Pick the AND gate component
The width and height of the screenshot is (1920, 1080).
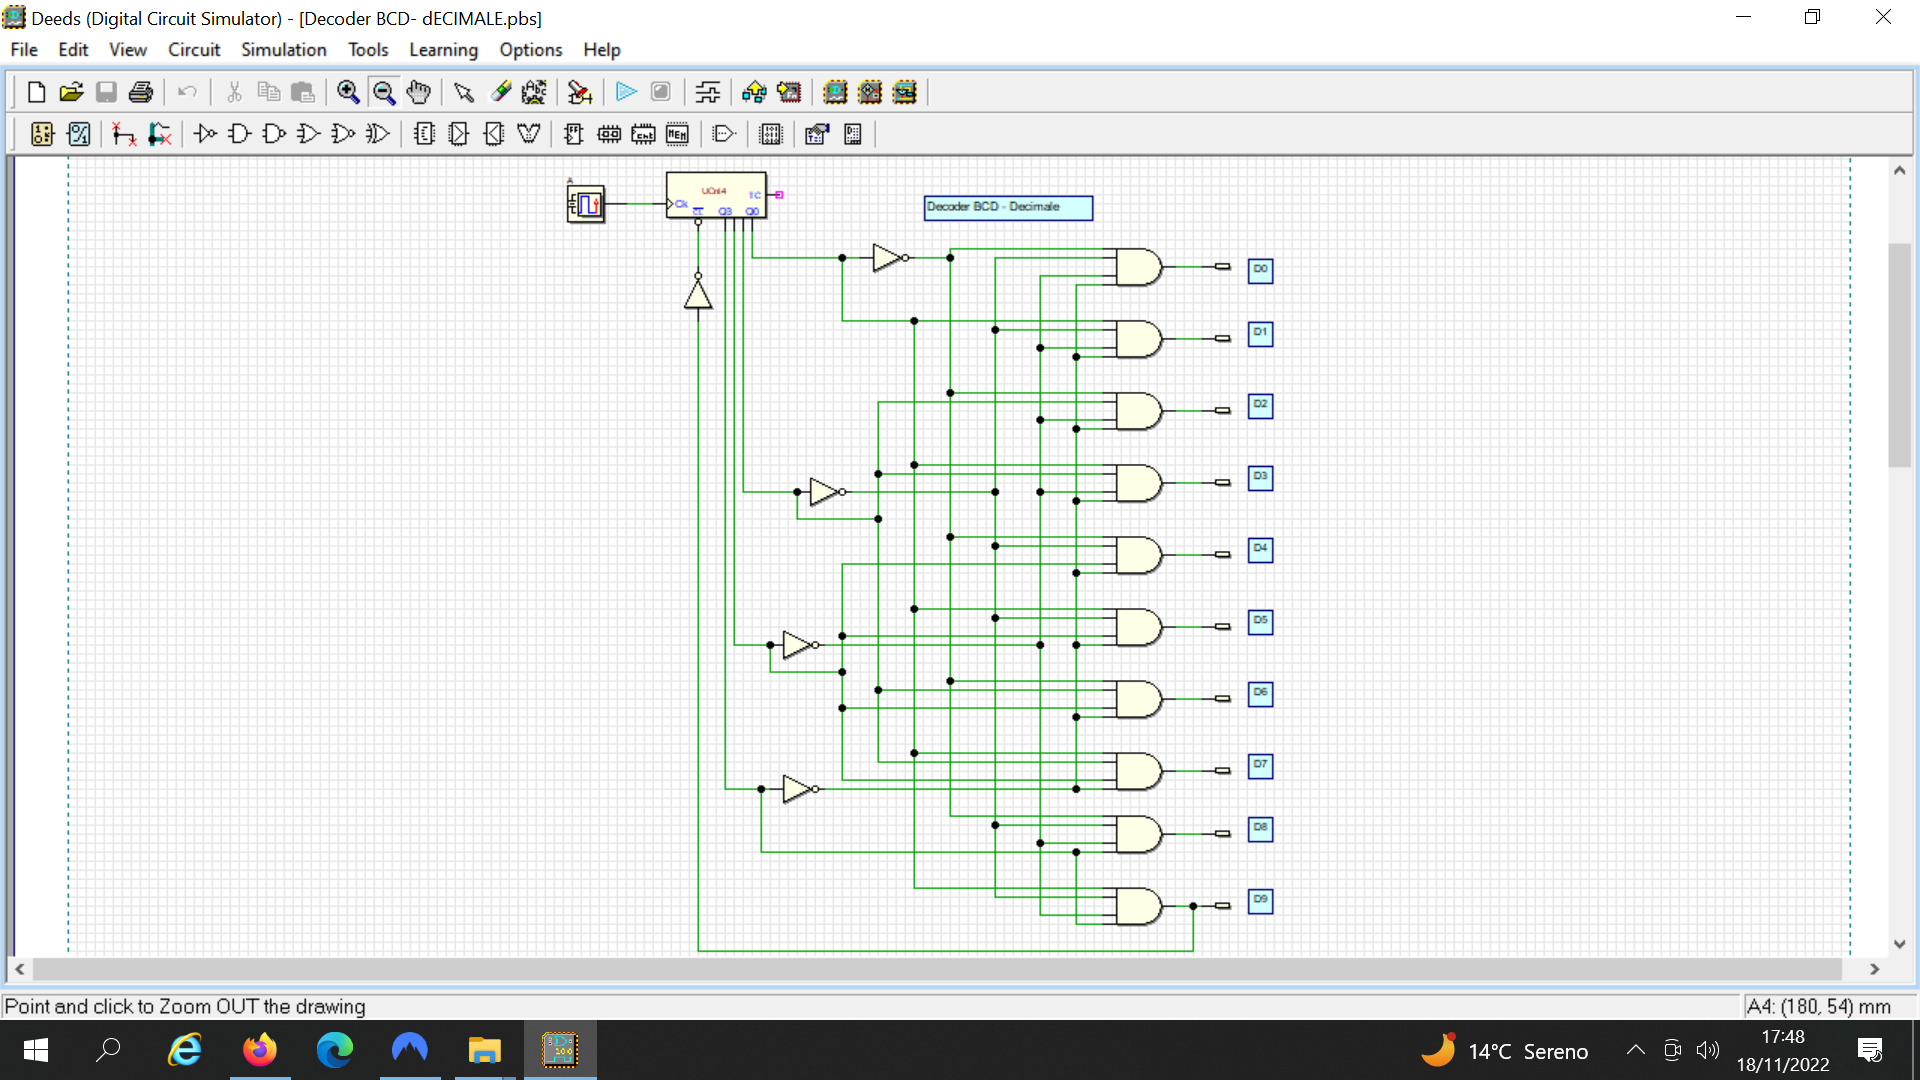click(239, 134)
